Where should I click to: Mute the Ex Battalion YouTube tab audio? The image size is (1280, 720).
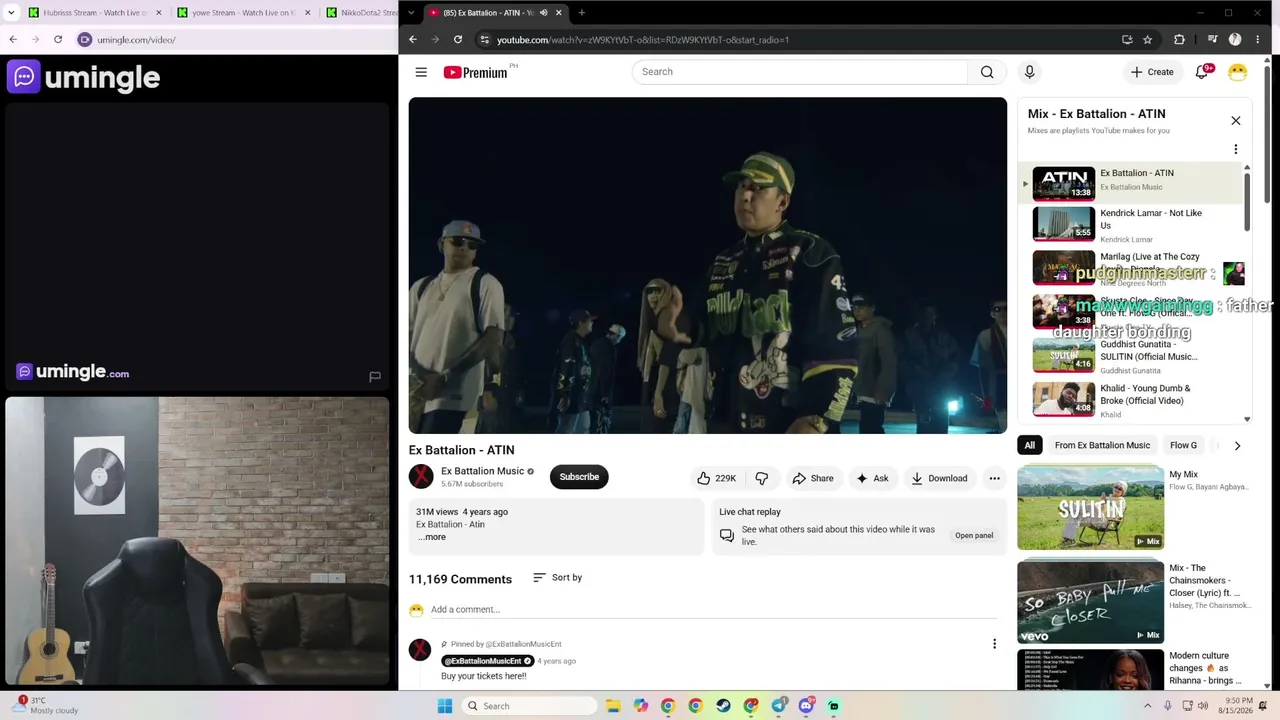tap(544, 13)
